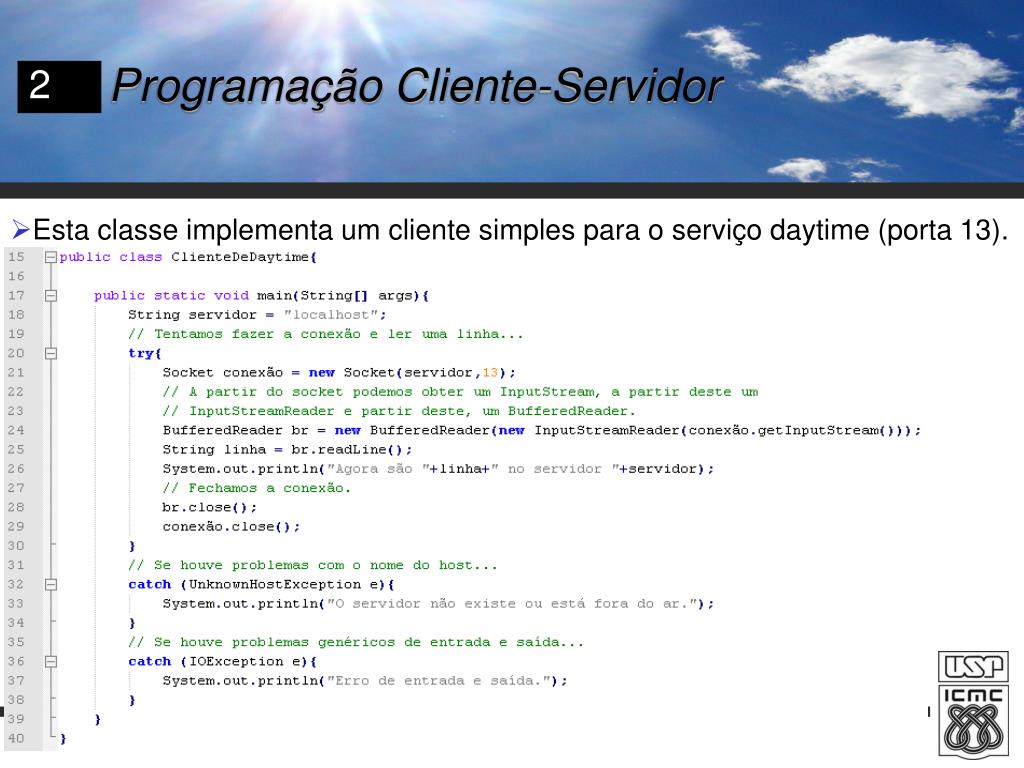Click println "Erro de entrada e saída." line

click(365, 681)
